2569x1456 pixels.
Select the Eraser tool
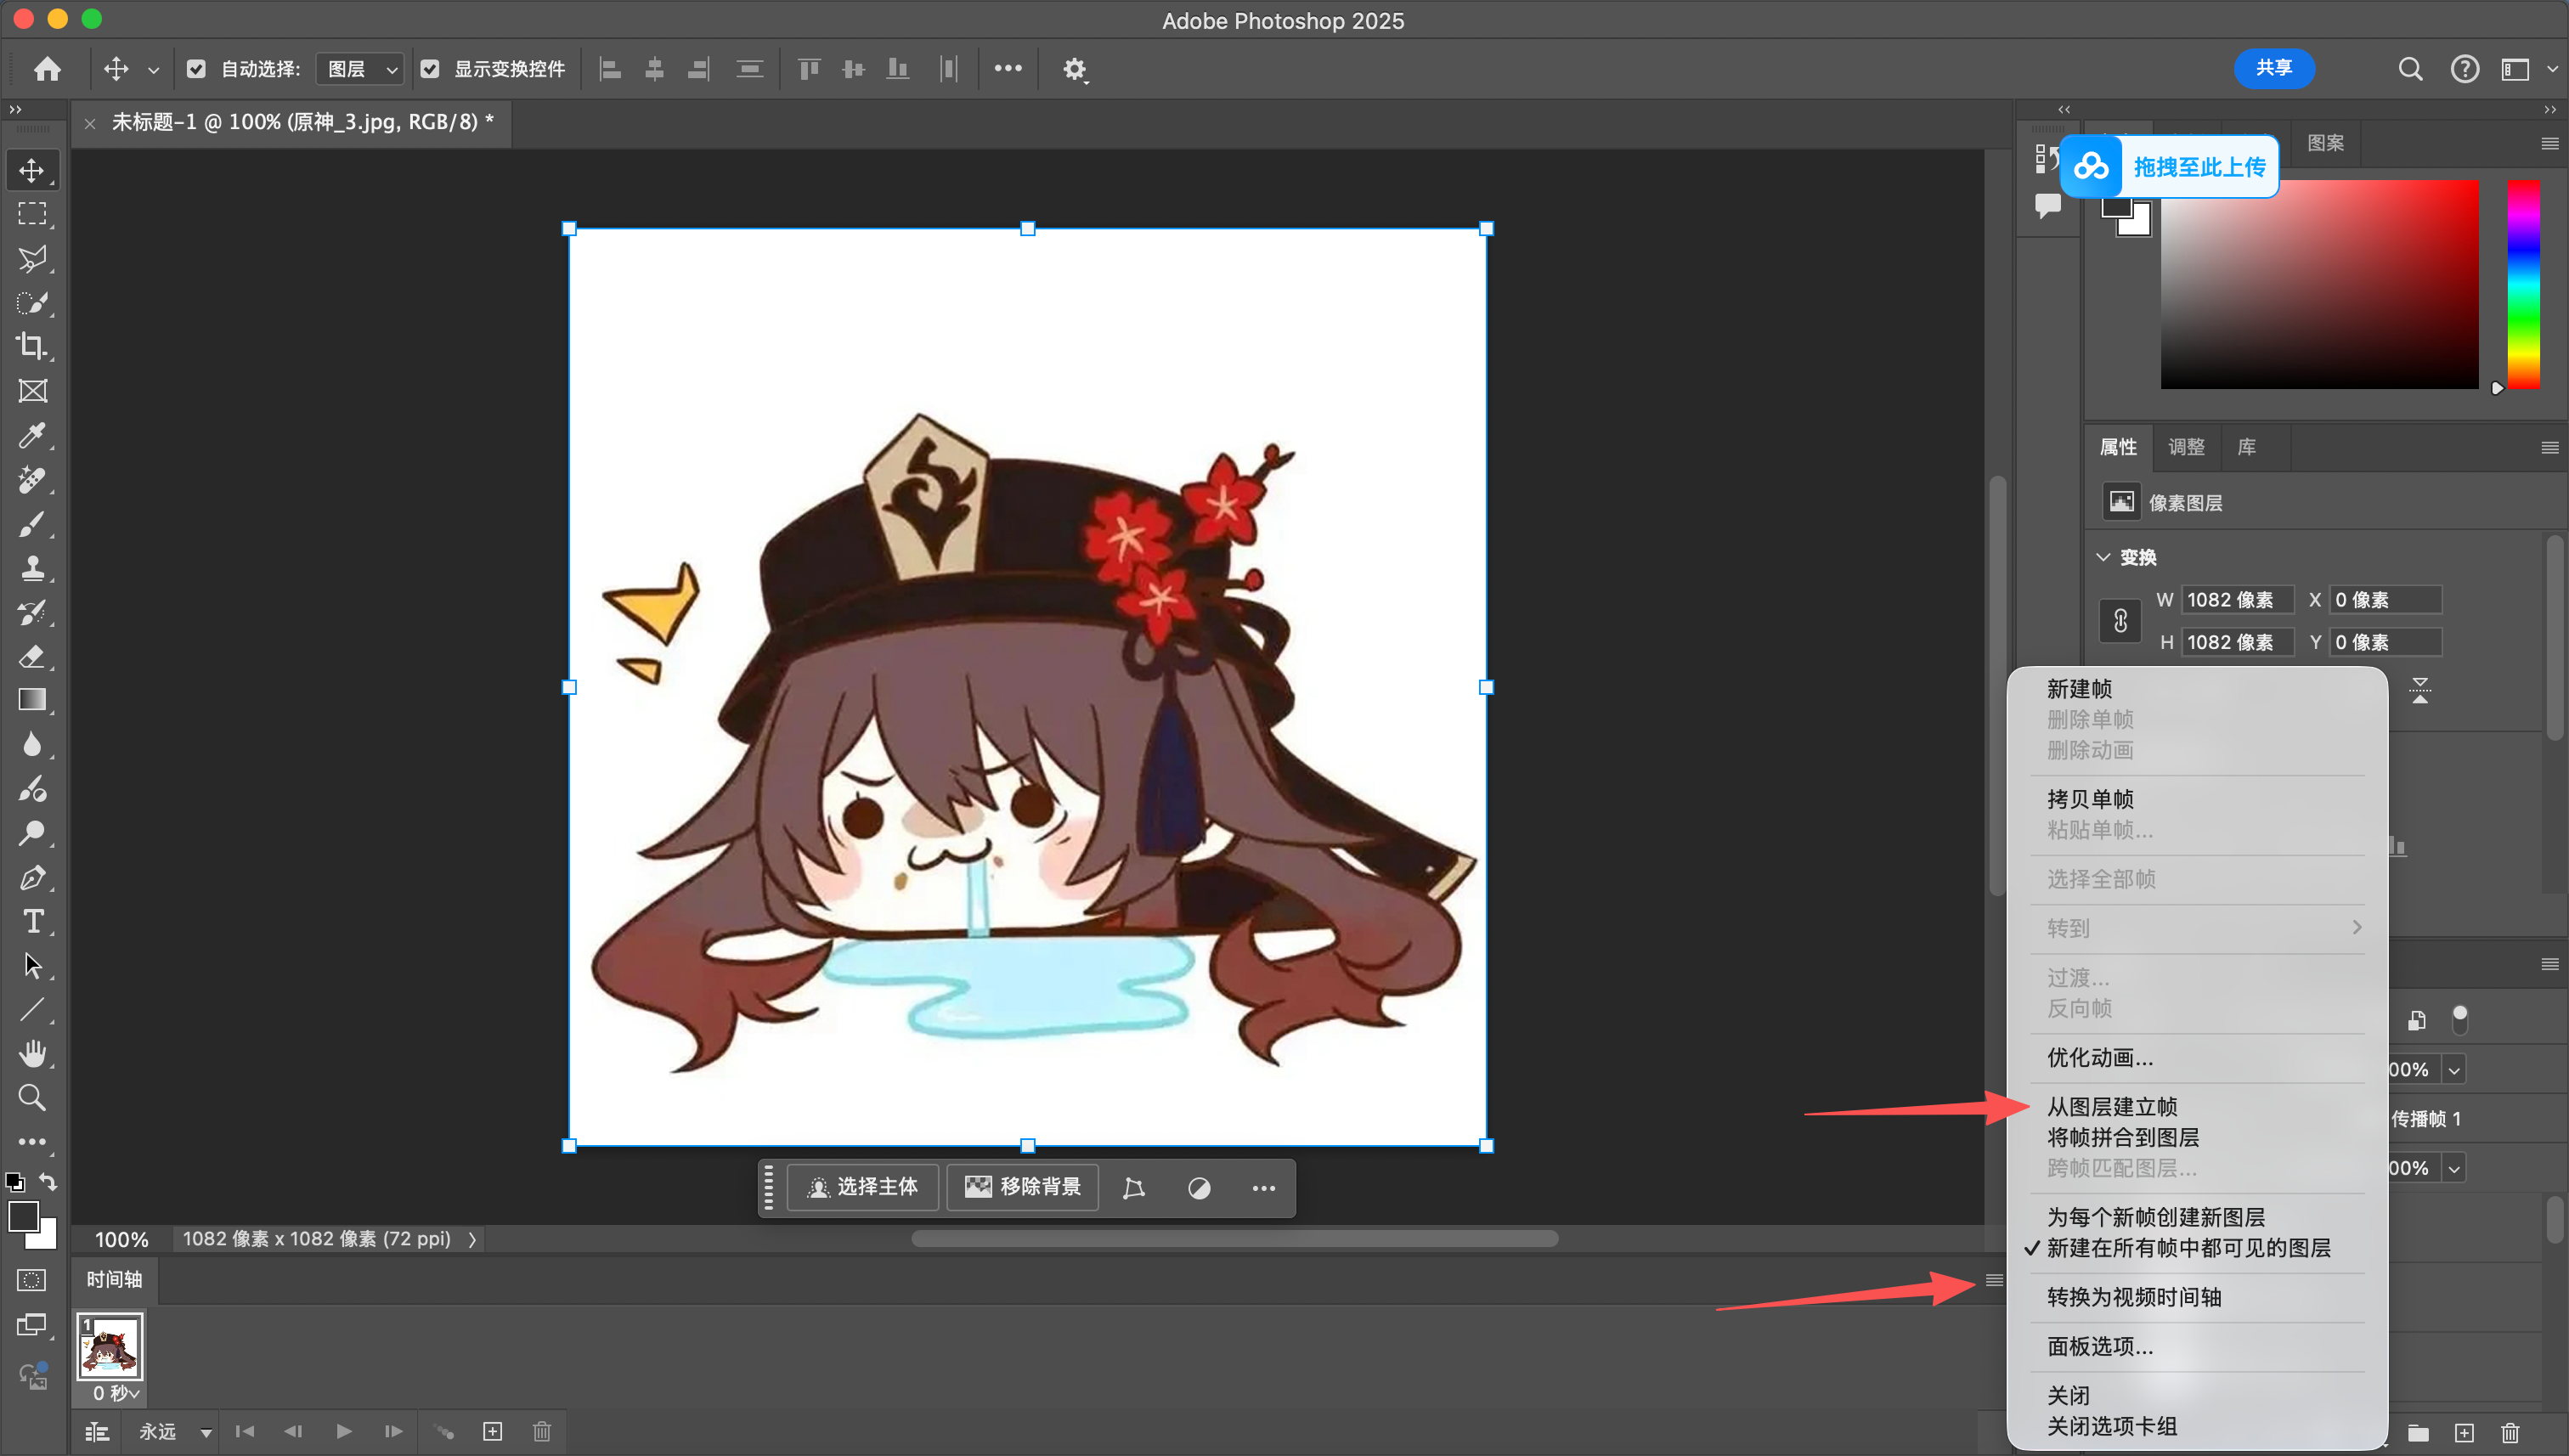point(32,656)
